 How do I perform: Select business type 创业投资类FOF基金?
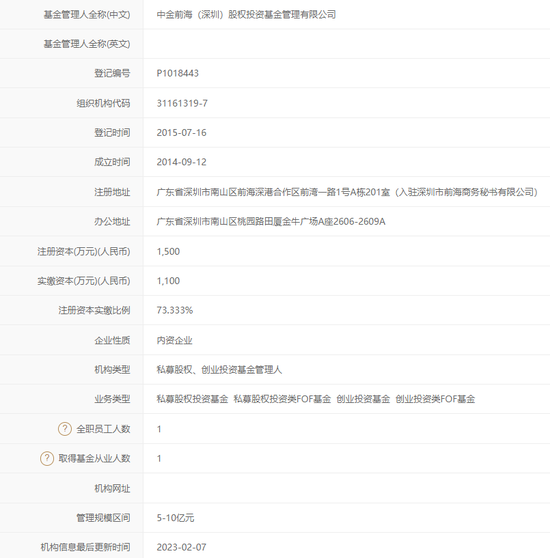point(435,399)
